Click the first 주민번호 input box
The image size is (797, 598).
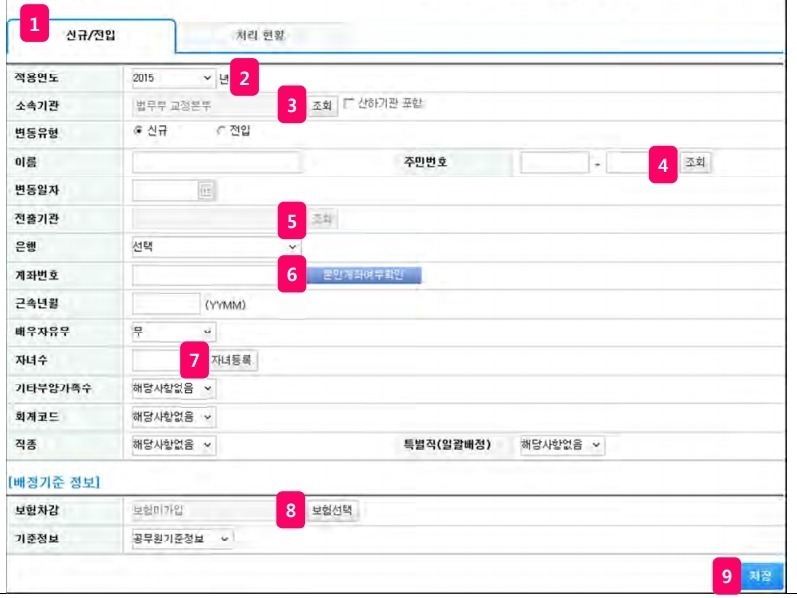pyautogui.click(x=555, y=163)
